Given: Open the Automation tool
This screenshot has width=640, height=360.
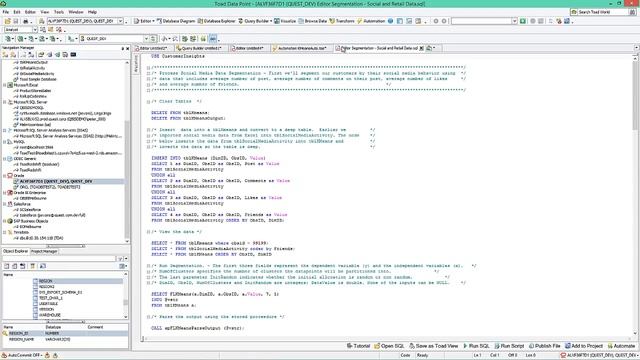Looking at the screenshot, I should [371, 21].
